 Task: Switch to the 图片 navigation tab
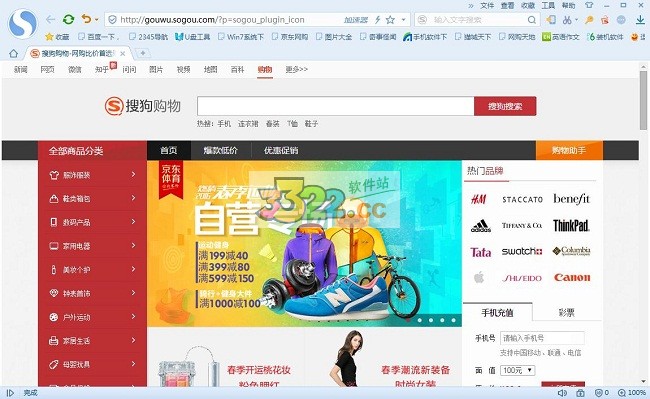point(156,69)
